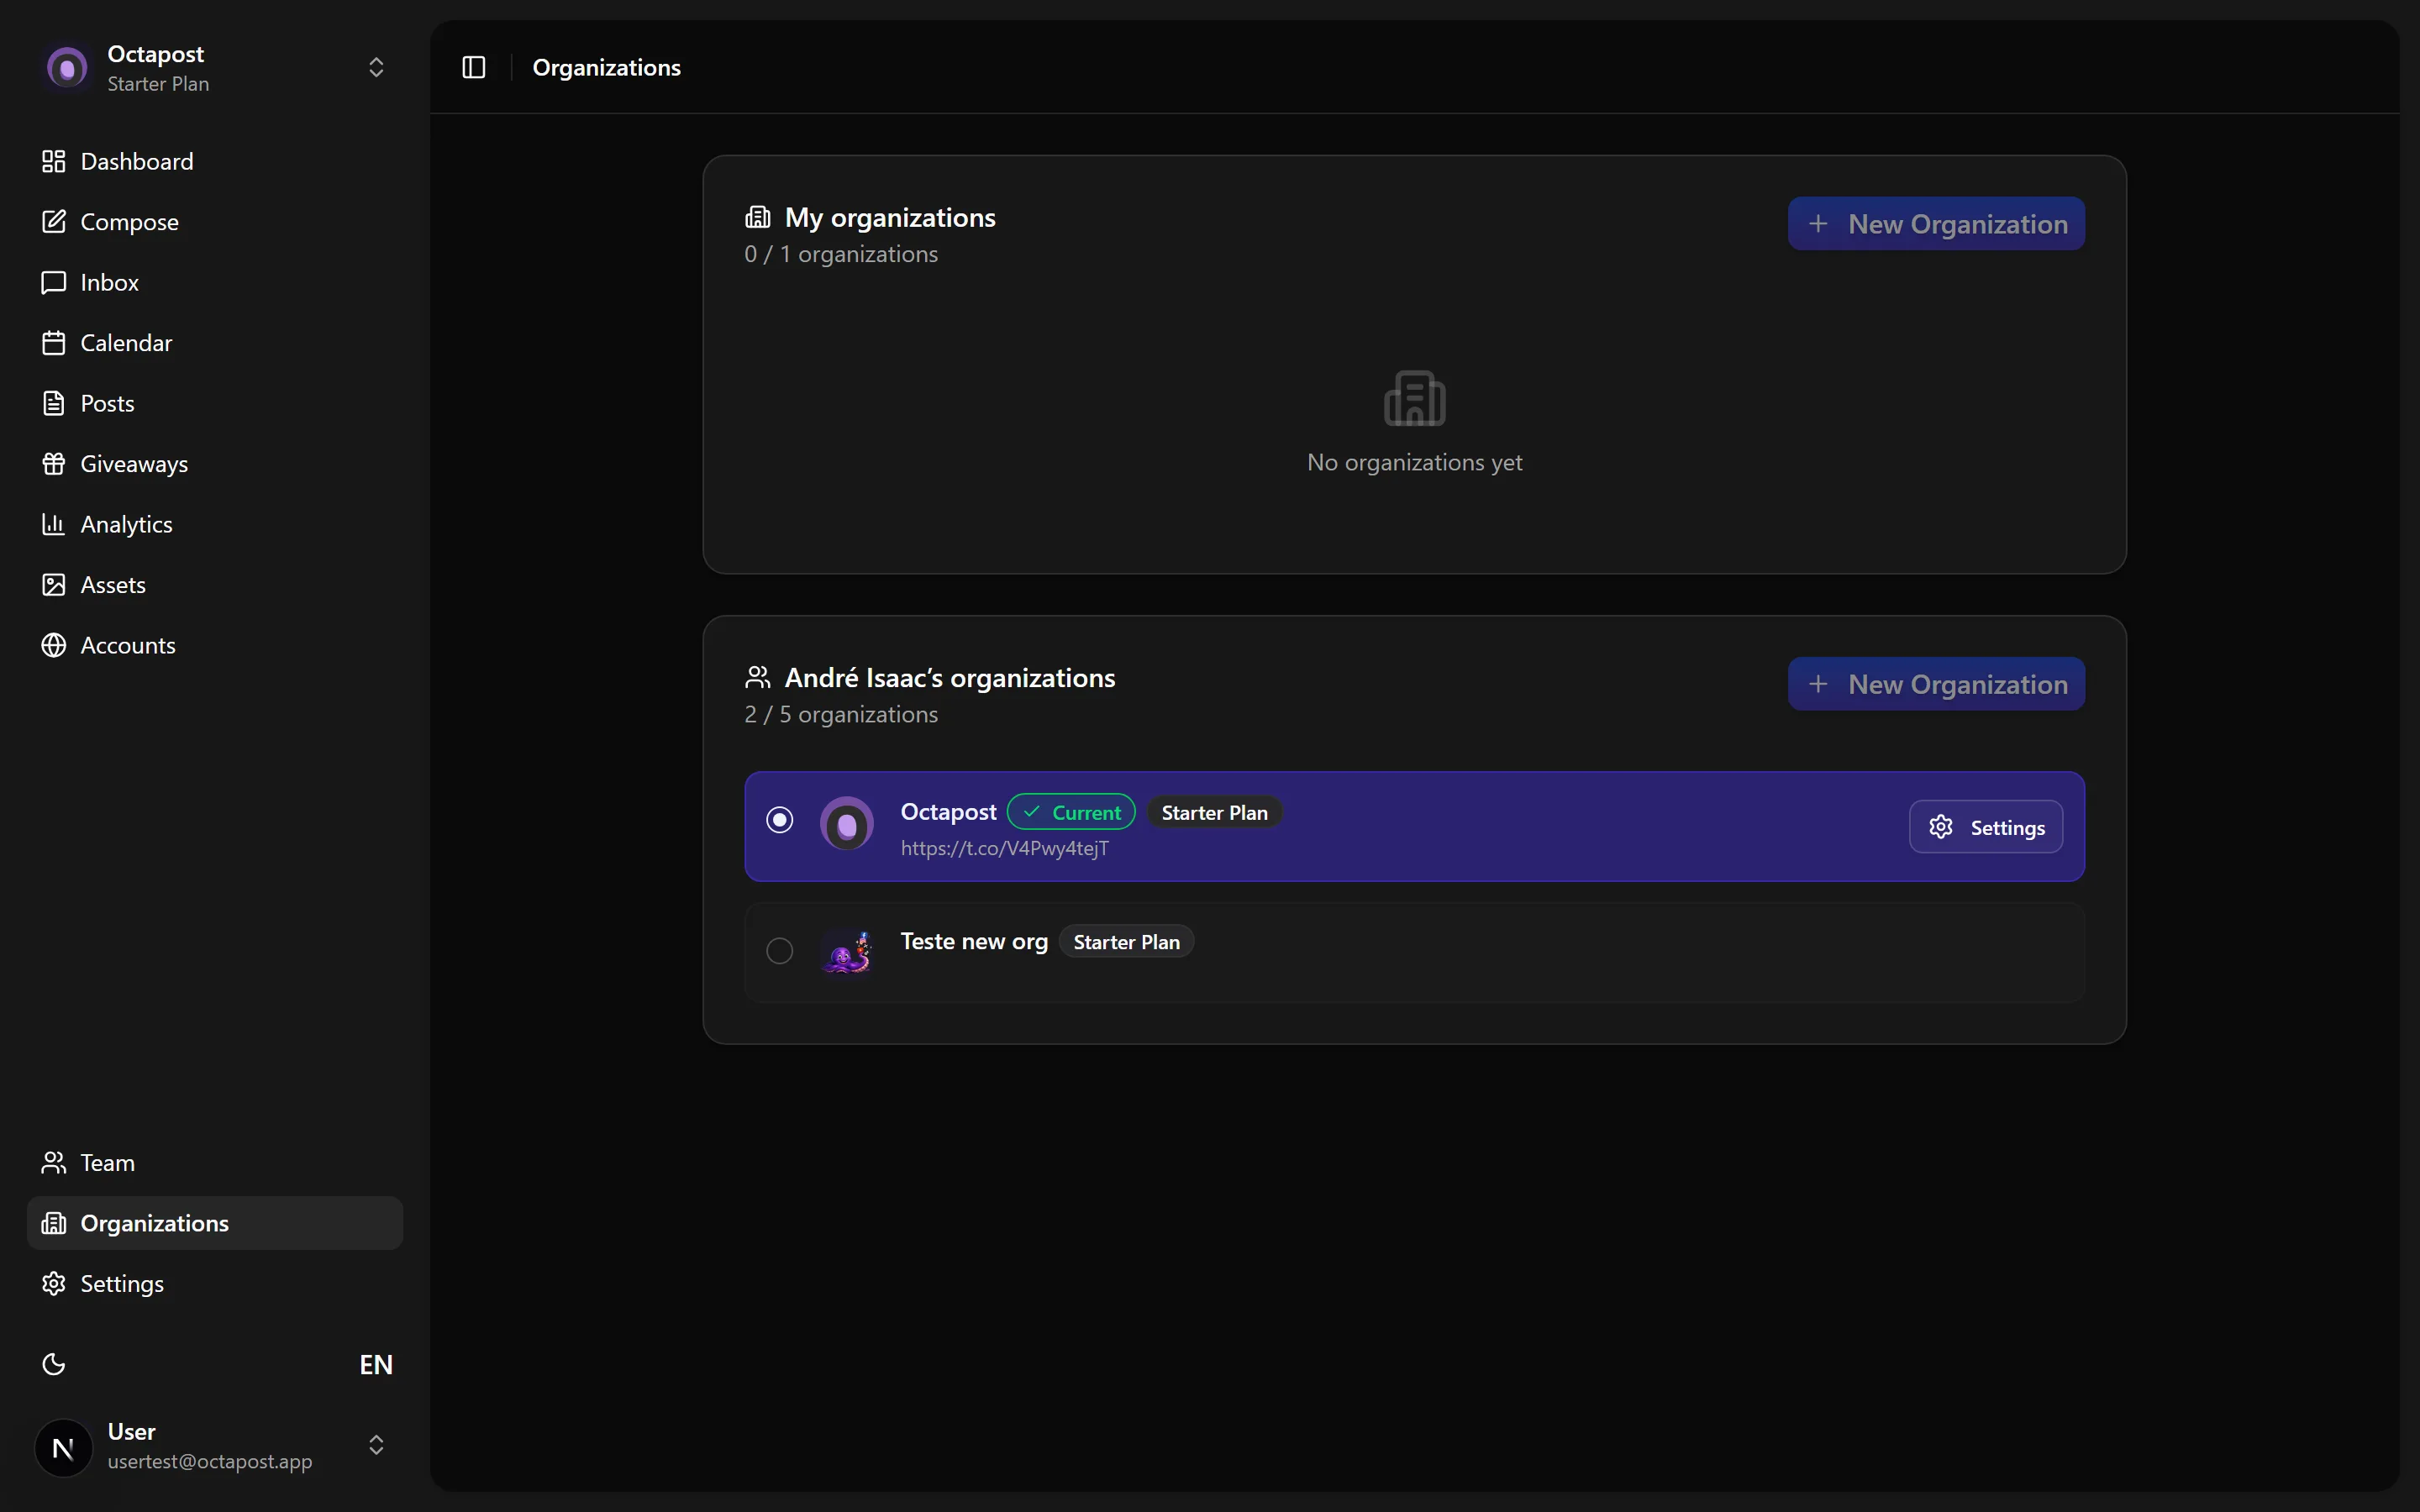Select the Teste new org radio button
This screenshot has width=2420, height=1512.
tap(780, 950)
